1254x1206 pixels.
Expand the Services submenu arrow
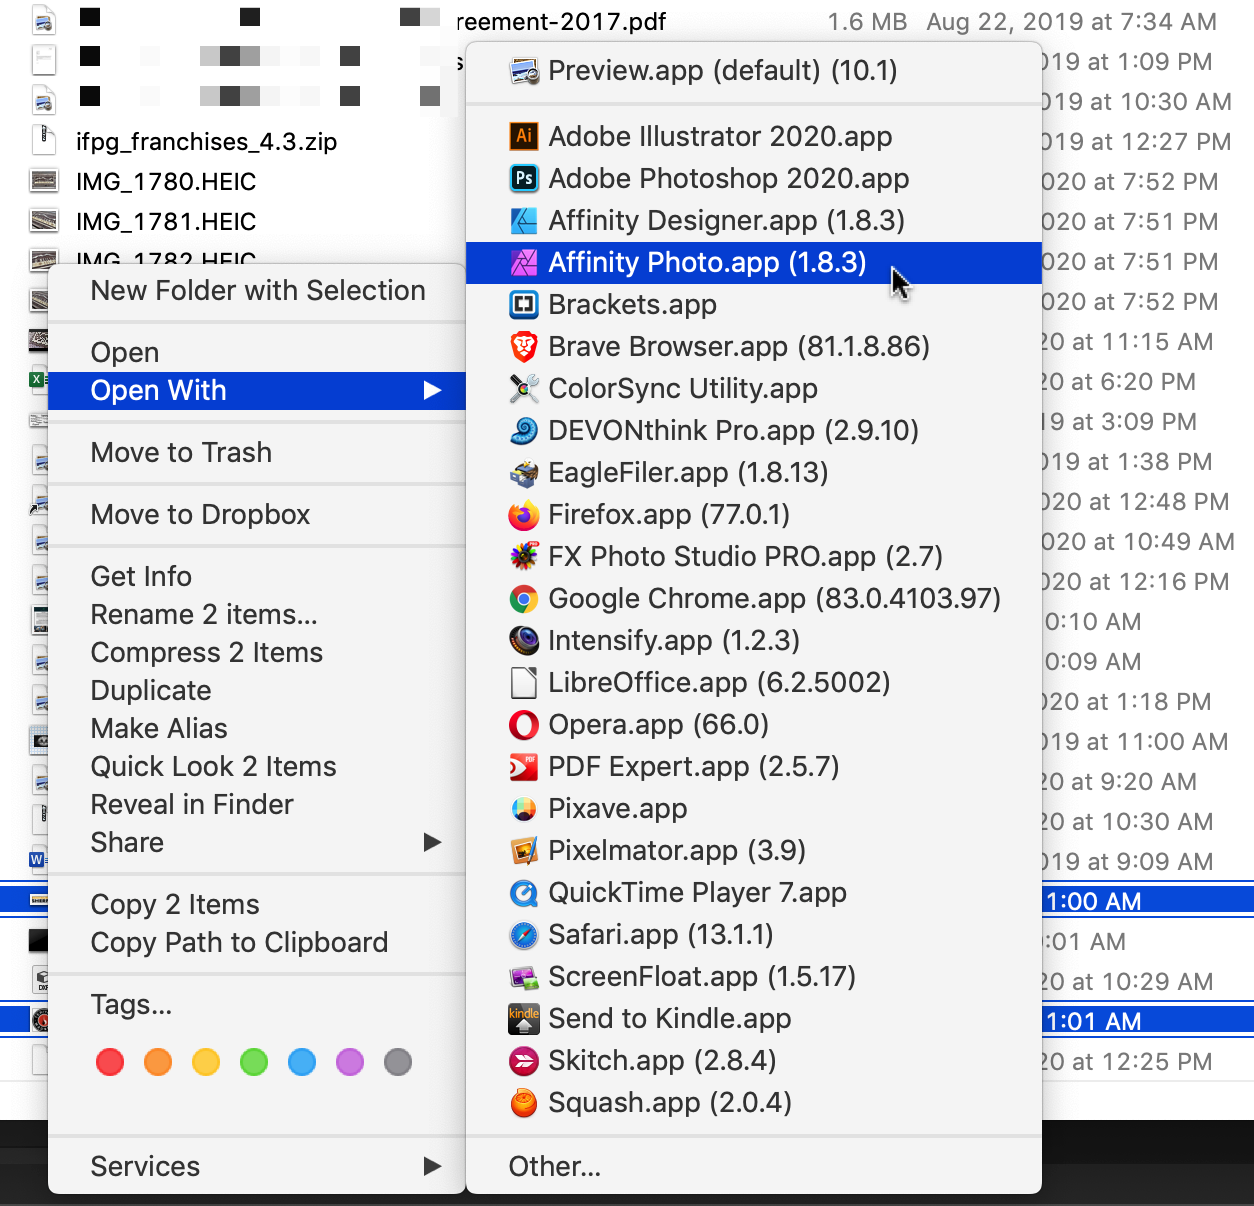click(x=432, y=1167)
